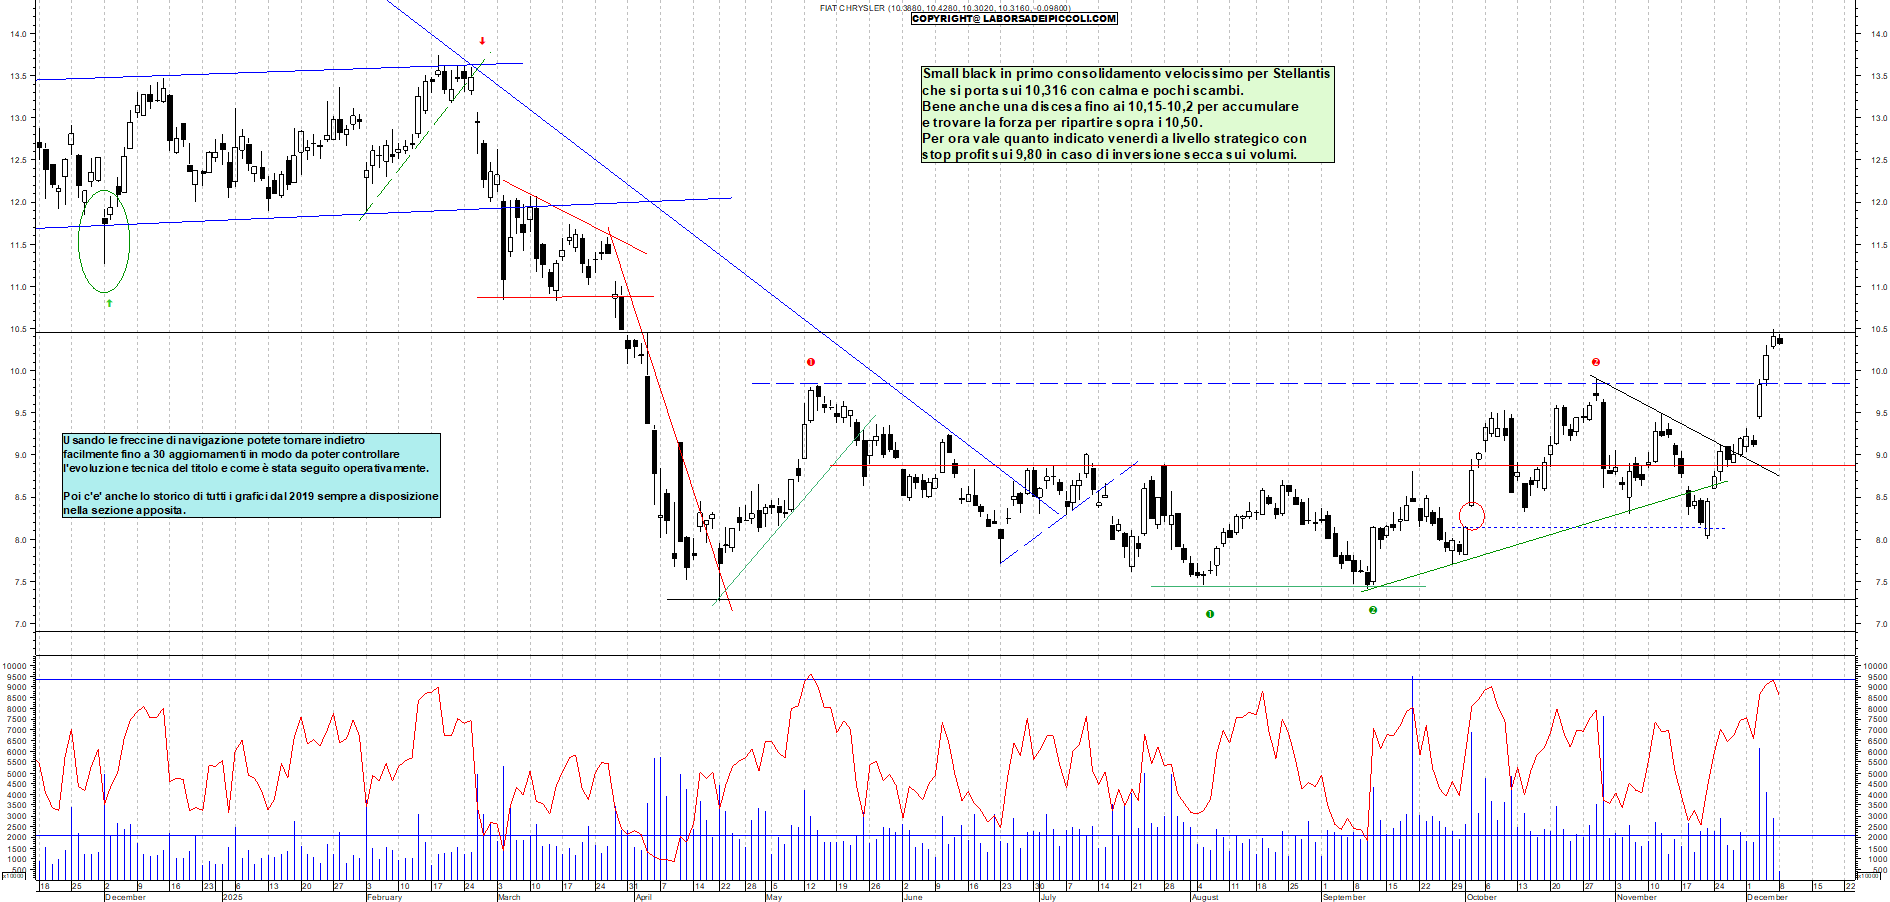Screen dimensions: 1890x902
Task: Select the green Stellantis commentary text box
Action: pyautogui.click(x=1127, y=114)
